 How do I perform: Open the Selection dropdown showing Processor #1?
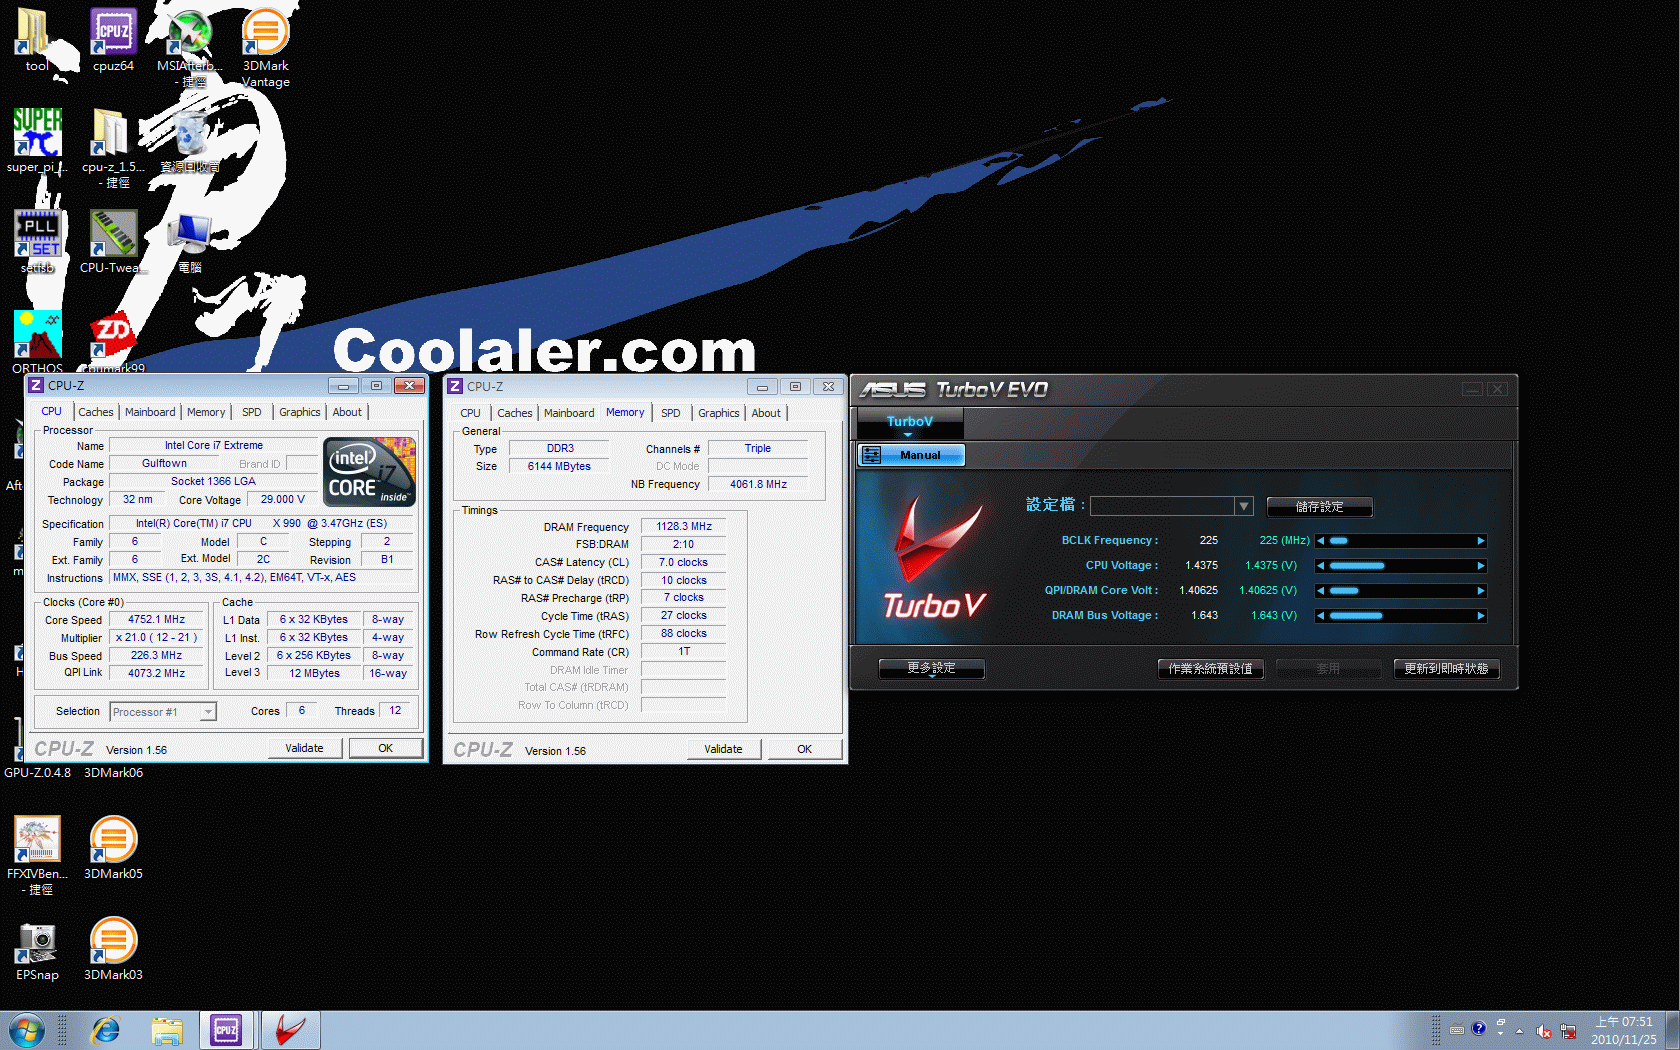163,712
